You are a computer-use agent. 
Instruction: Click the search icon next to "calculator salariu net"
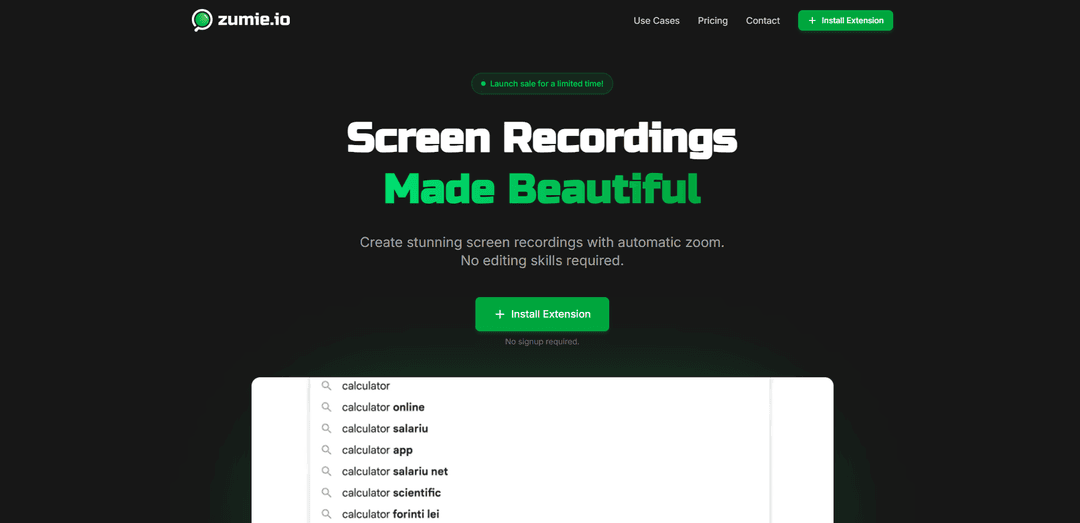326,471
